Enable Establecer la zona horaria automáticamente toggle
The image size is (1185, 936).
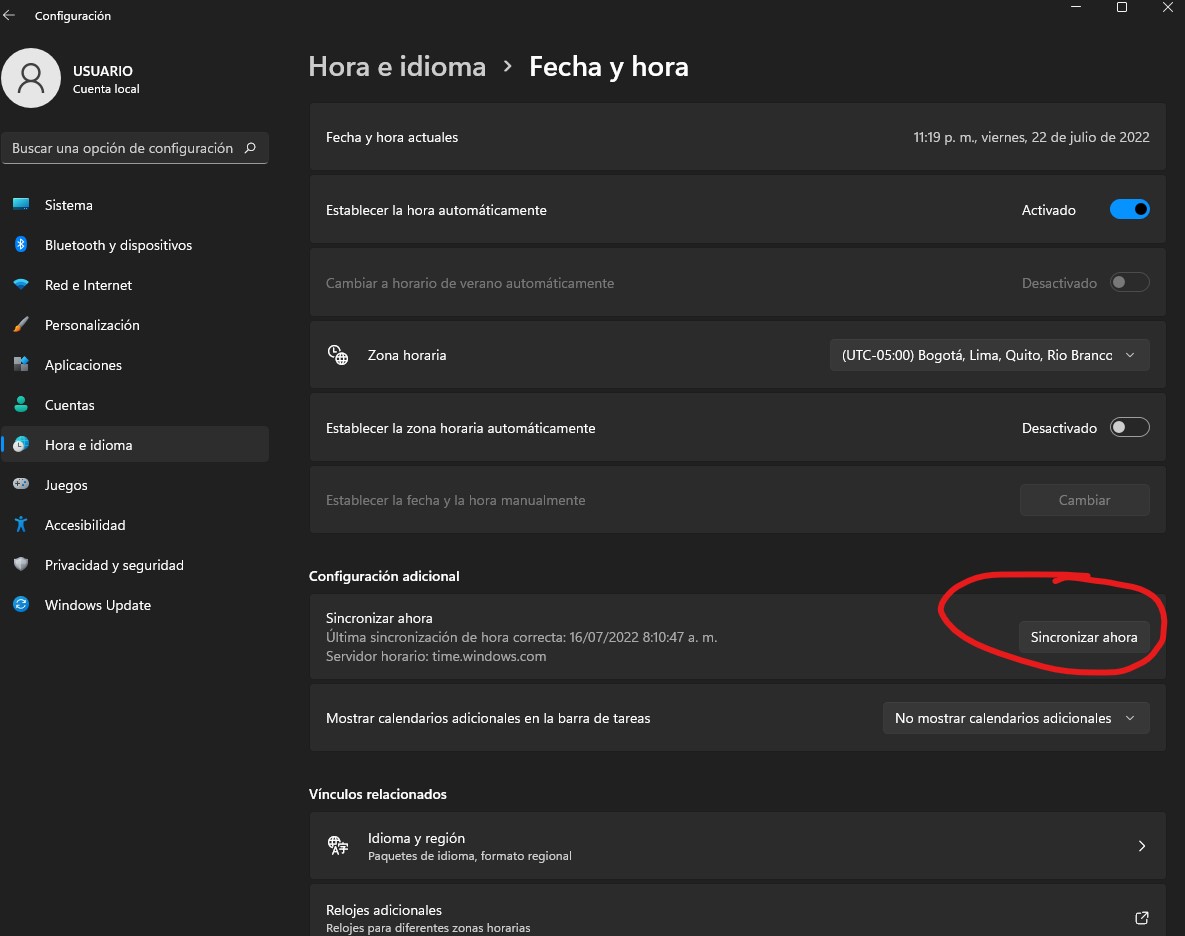click(1129, 428)
